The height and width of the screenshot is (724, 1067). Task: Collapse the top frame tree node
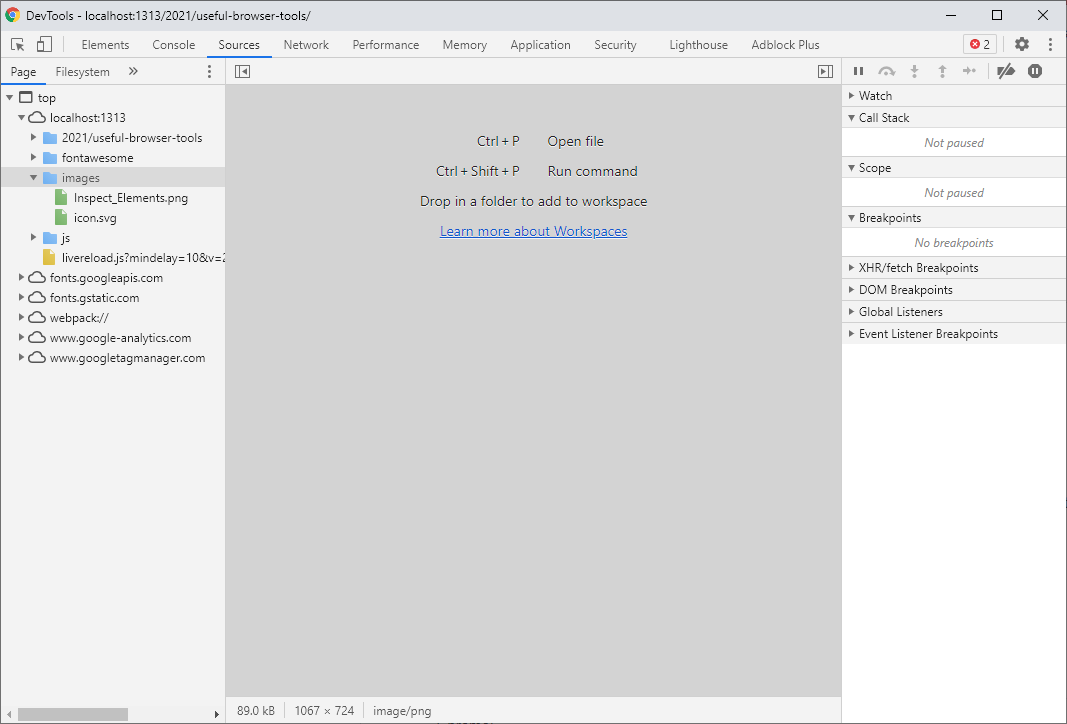point(10,97)
